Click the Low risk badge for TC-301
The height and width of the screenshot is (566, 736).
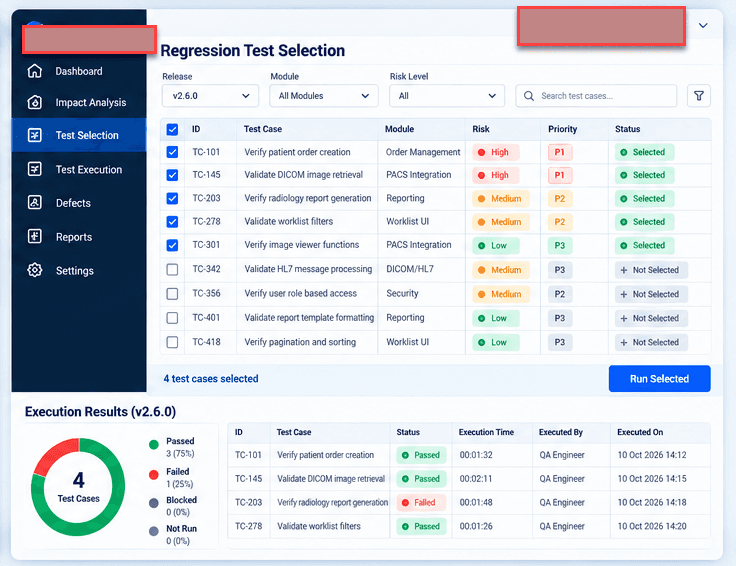[x=496, y=245]
